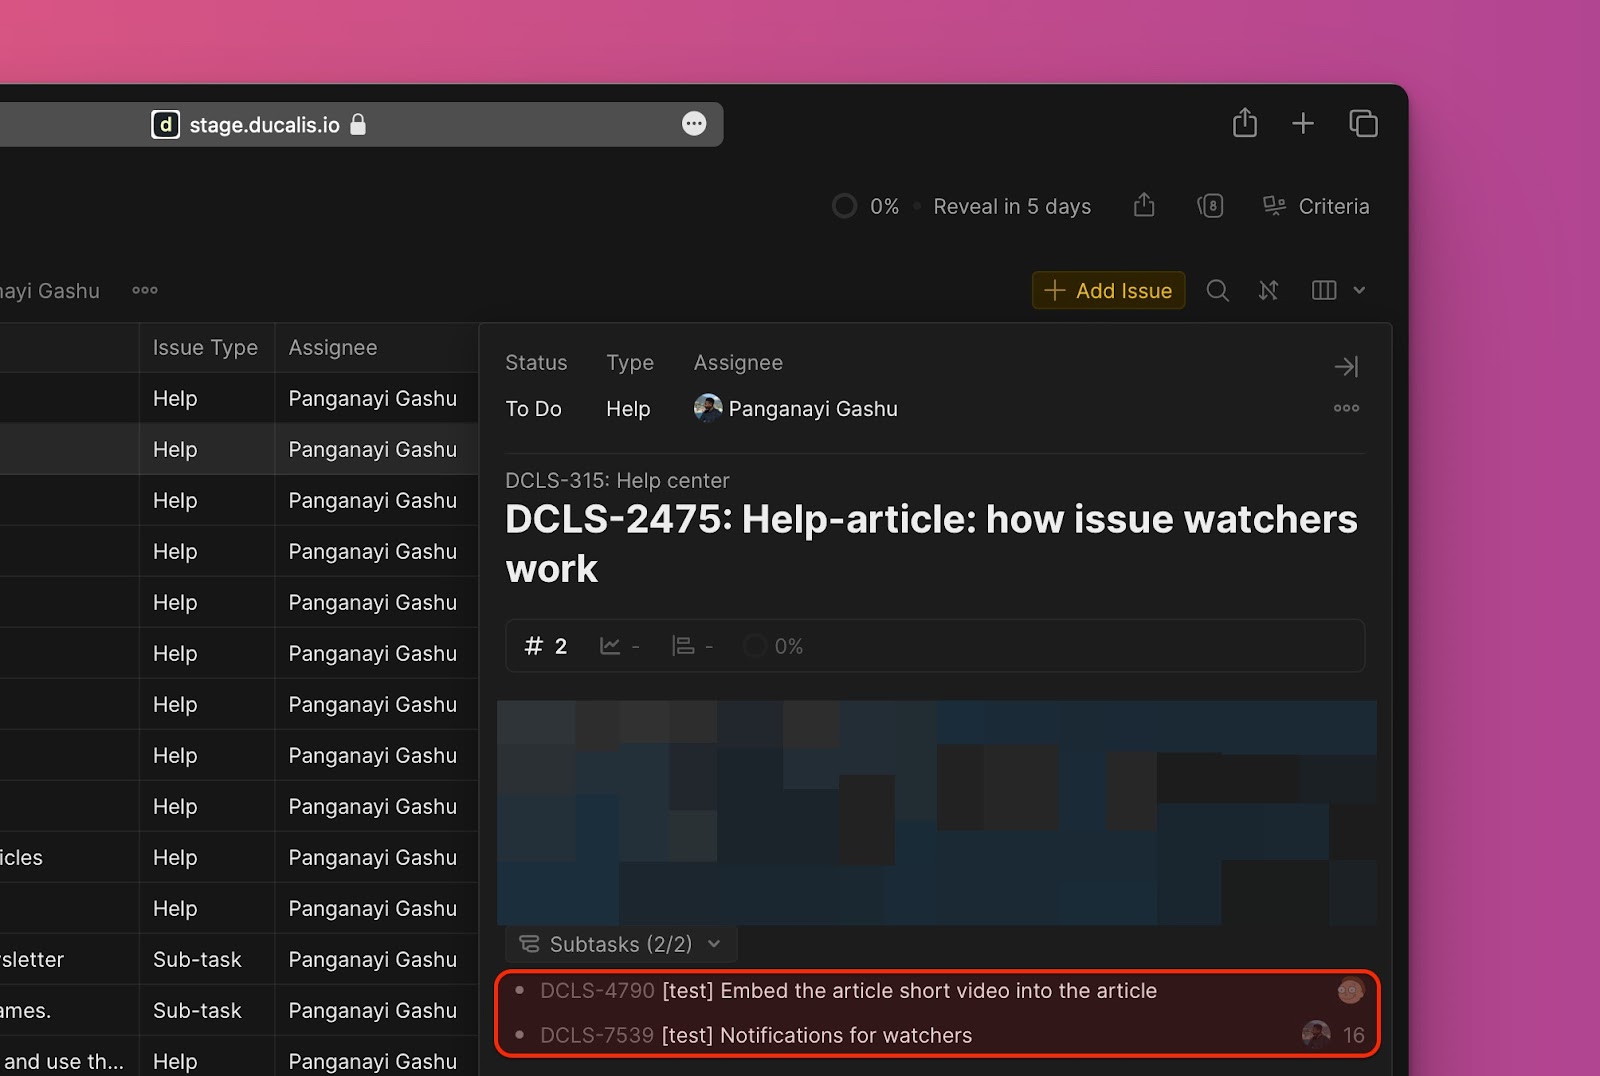The width and height of the screenshot is (1600, 1076).
Task: Click the board share export icon
Action: [x=1144, y=205]
